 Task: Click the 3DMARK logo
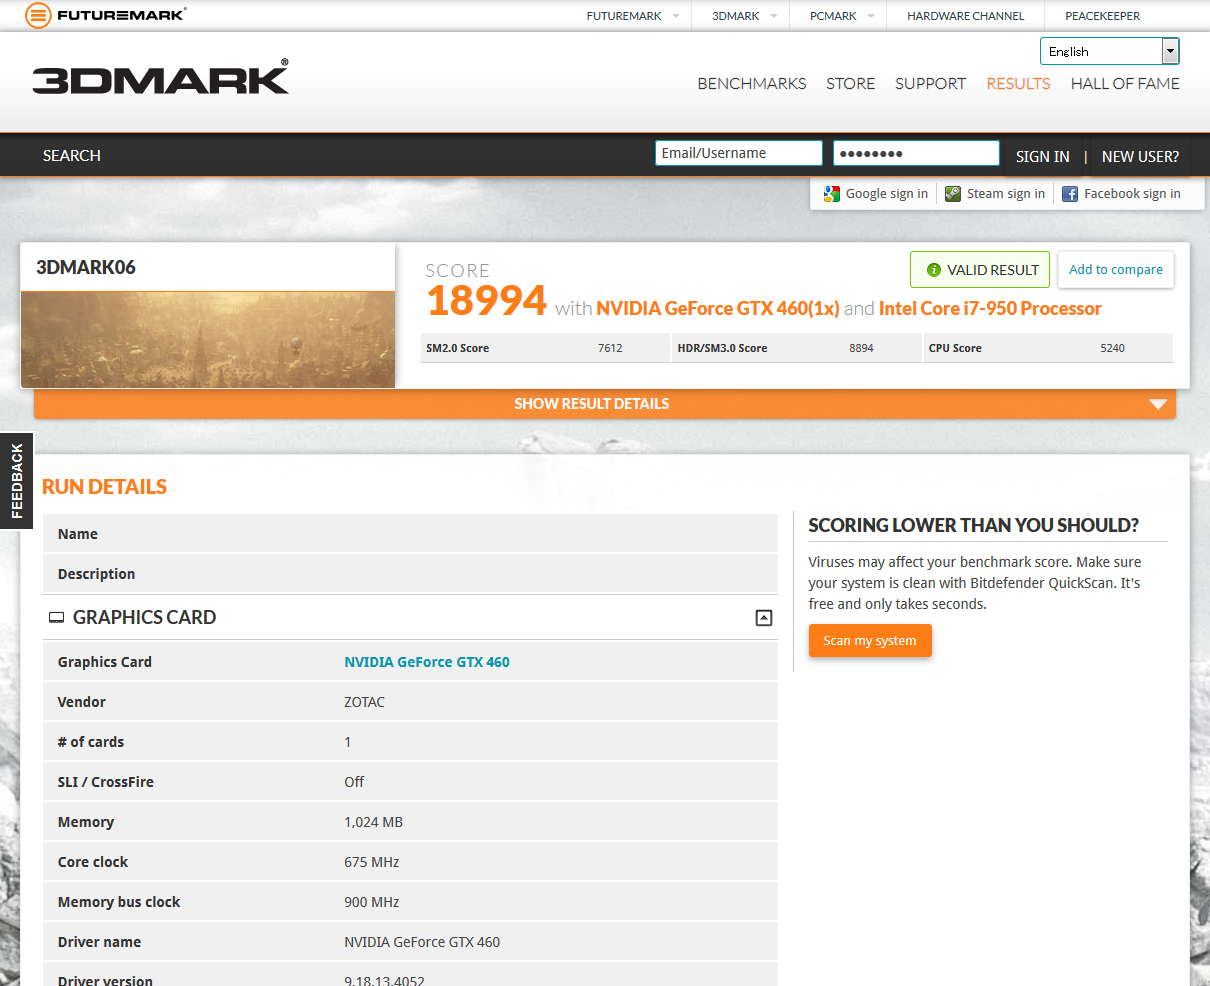point(161,78)
